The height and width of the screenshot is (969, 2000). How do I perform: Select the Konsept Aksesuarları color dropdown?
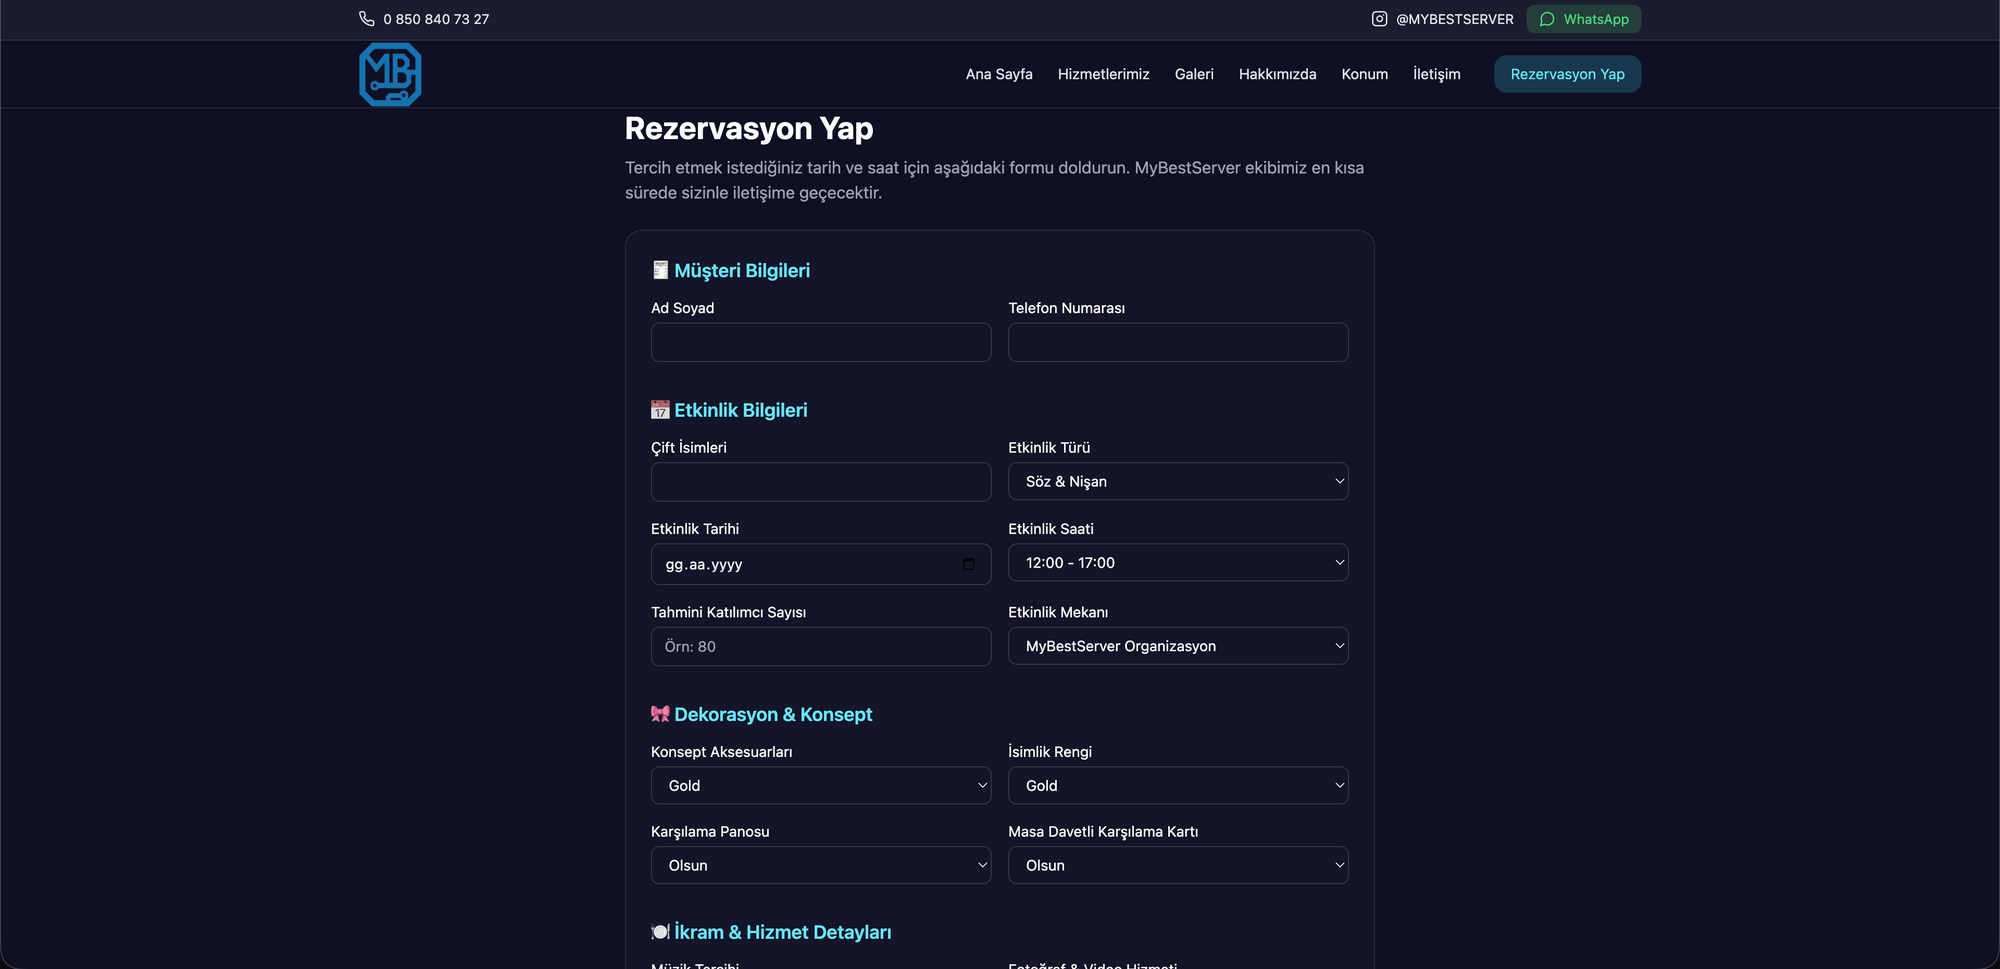820,786
